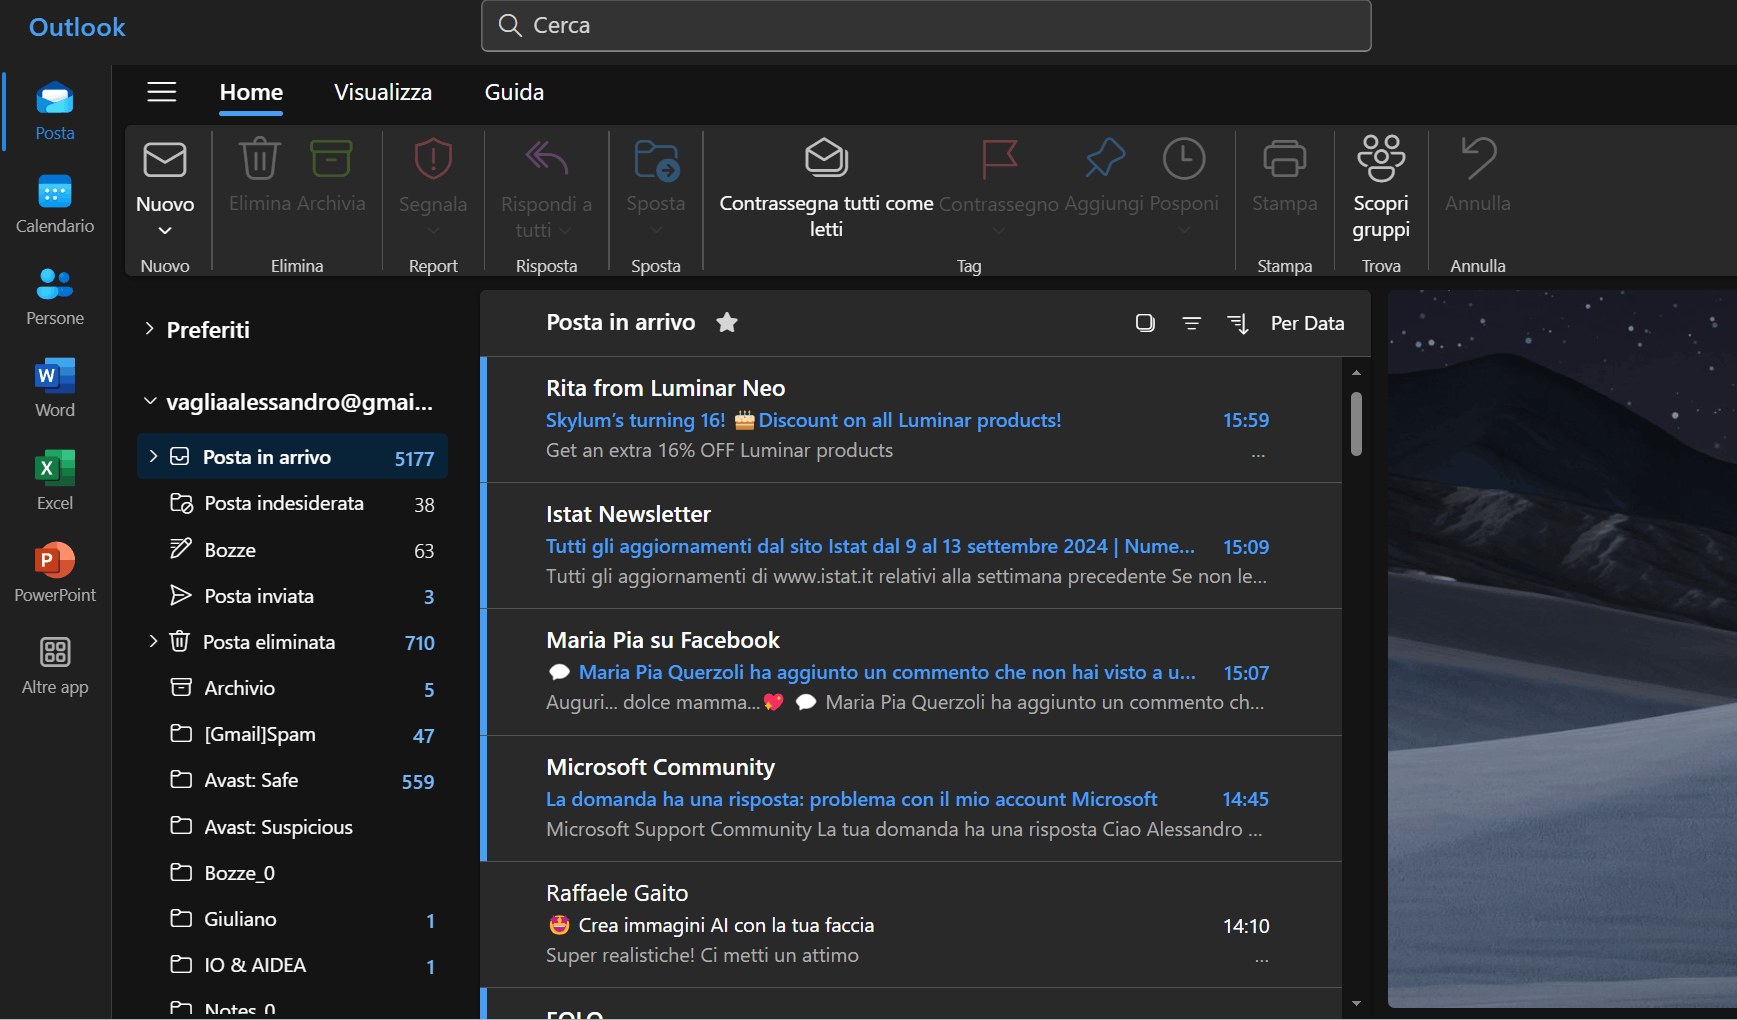The image size is (1737, 1020).
Task: Click the Aggiungi pin icon
Action: pyautogui.click(x=1105, y=158)
